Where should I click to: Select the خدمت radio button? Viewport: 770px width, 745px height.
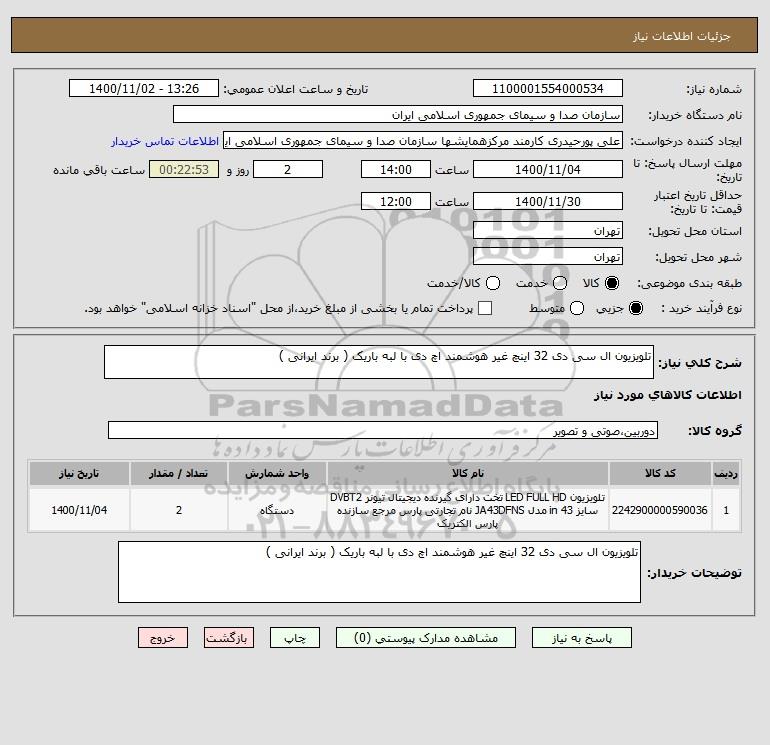pyautogui.click(x=560, y=283)
